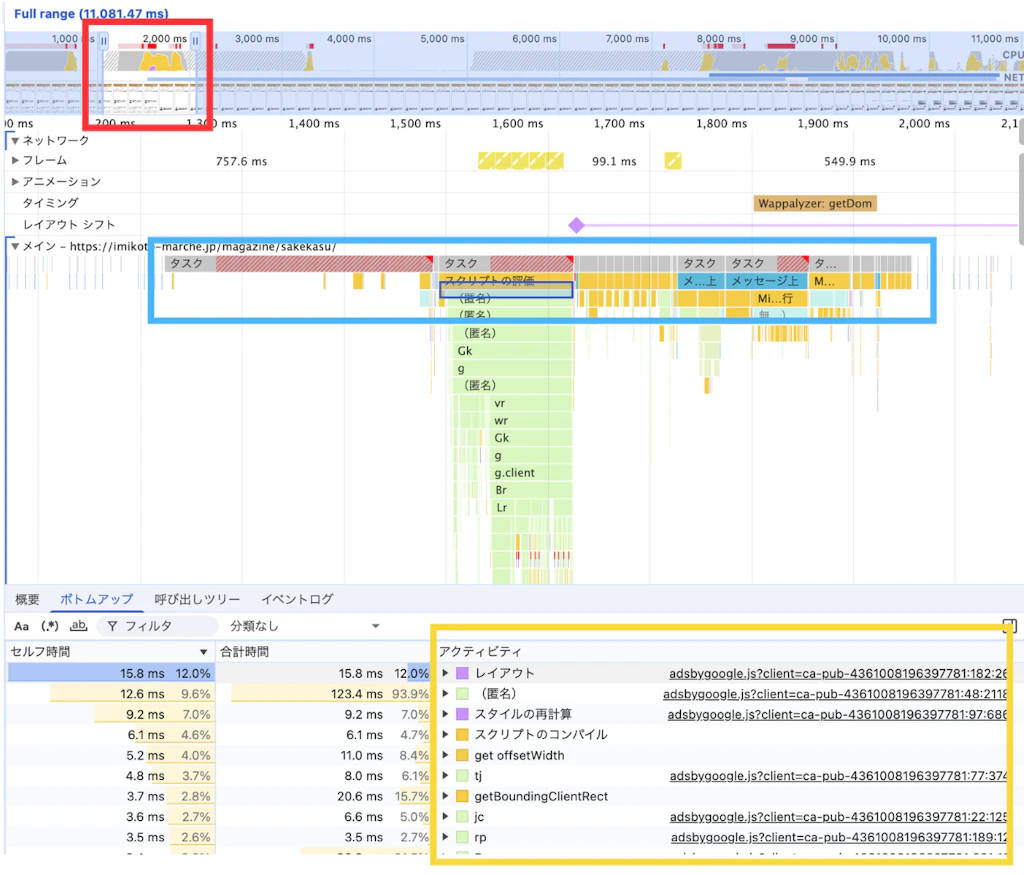Expand the rp activity row
The height and width of the screenshot is (875, 1024).
tap(445, 837)
